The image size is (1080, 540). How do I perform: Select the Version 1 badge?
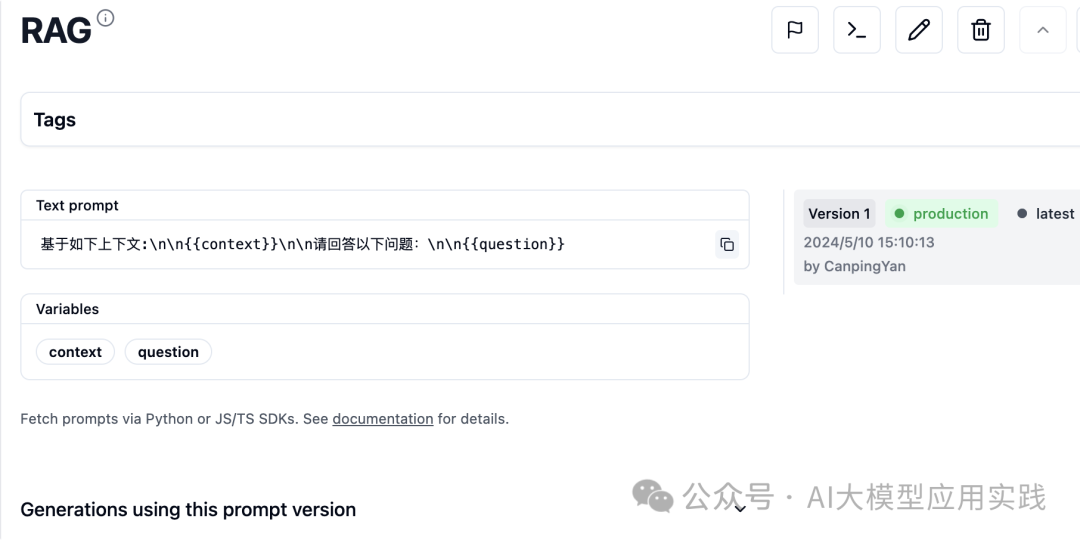pos(839,214)
